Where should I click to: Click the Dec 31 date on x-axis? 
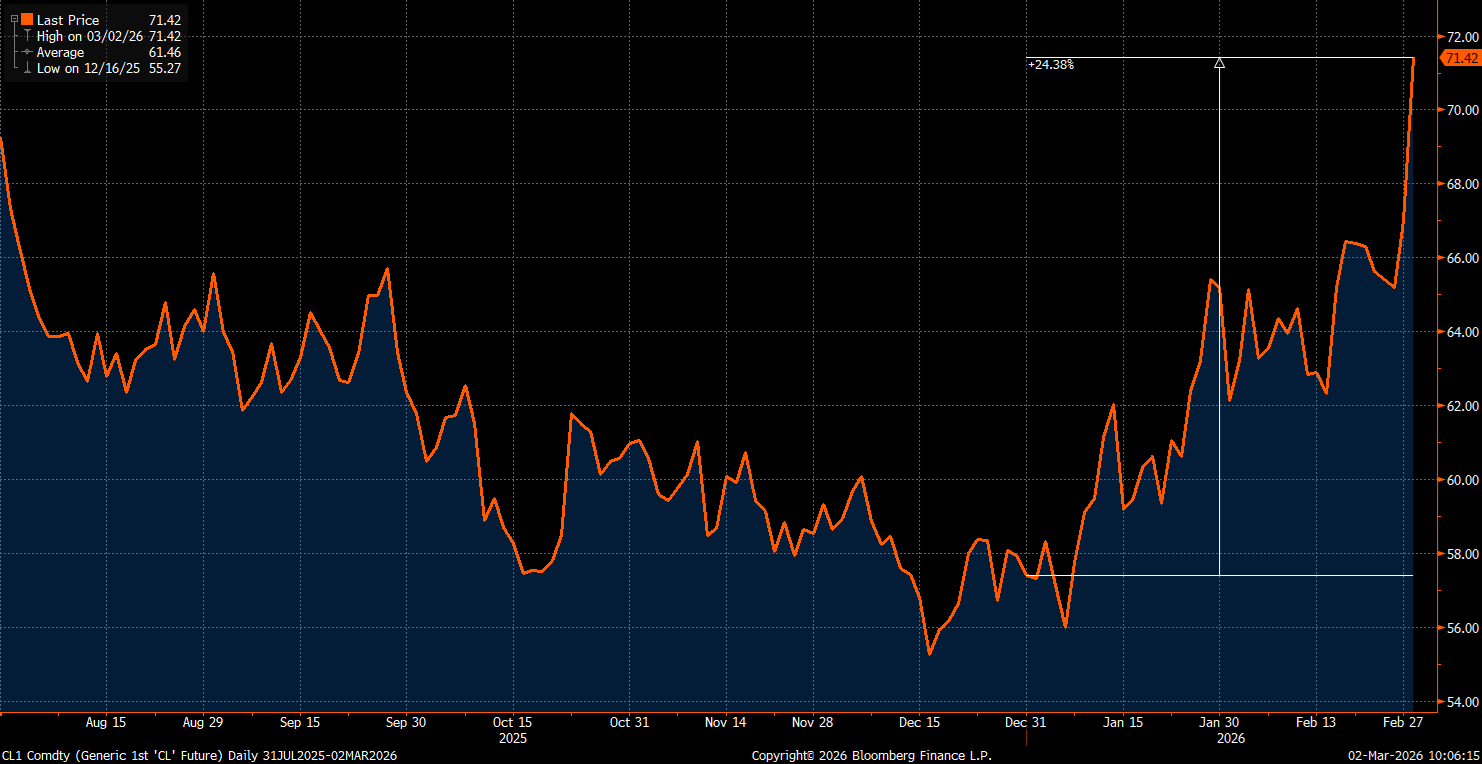coord(1026,722)
